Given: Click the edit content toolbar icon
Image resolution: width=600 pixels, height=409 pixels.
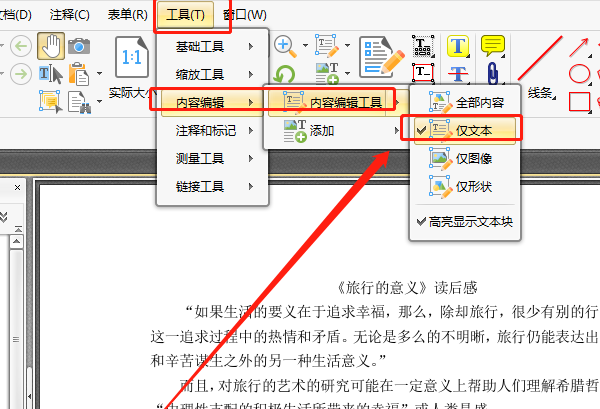Looking at the screenshot, I should click(x=327, y=46).
